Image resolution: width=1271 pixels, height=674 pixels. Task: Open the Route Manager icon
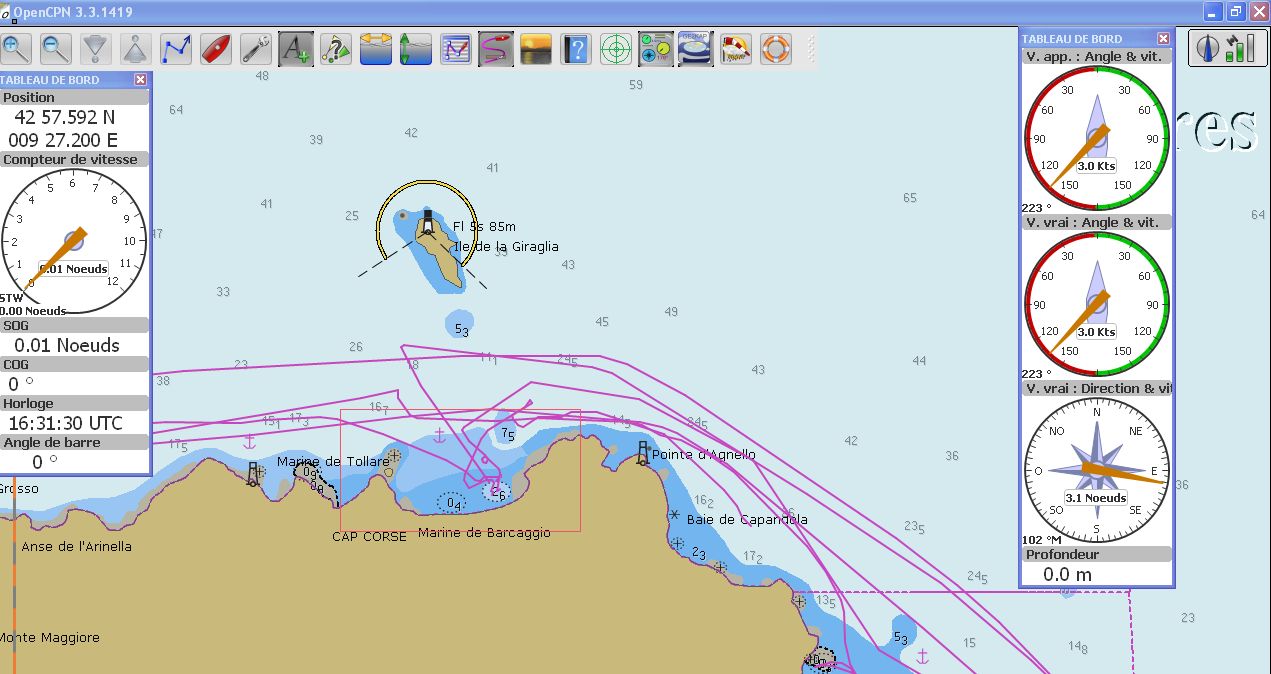coord(456,48)
